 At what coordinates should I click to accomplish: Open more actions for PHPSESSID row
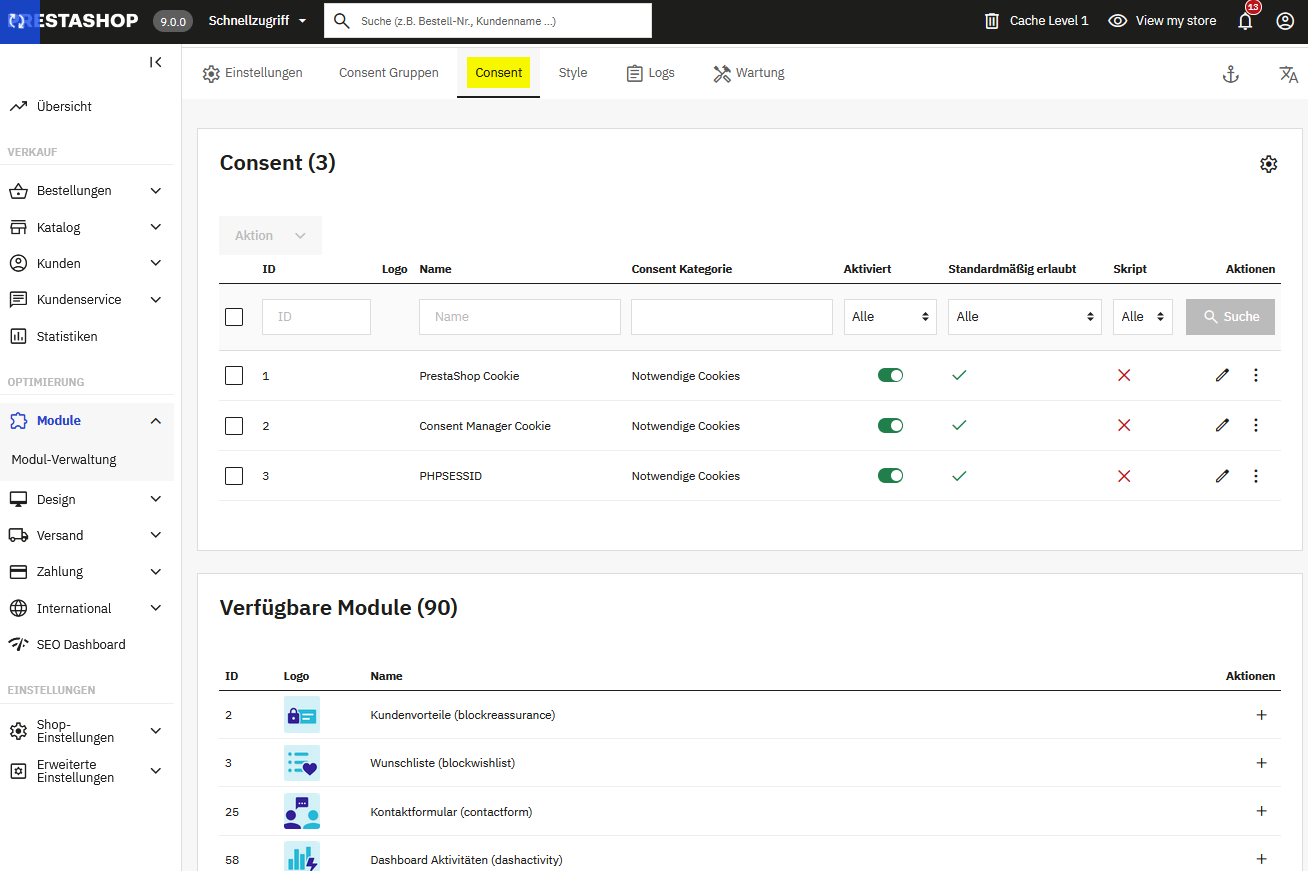coord(1256,476)
